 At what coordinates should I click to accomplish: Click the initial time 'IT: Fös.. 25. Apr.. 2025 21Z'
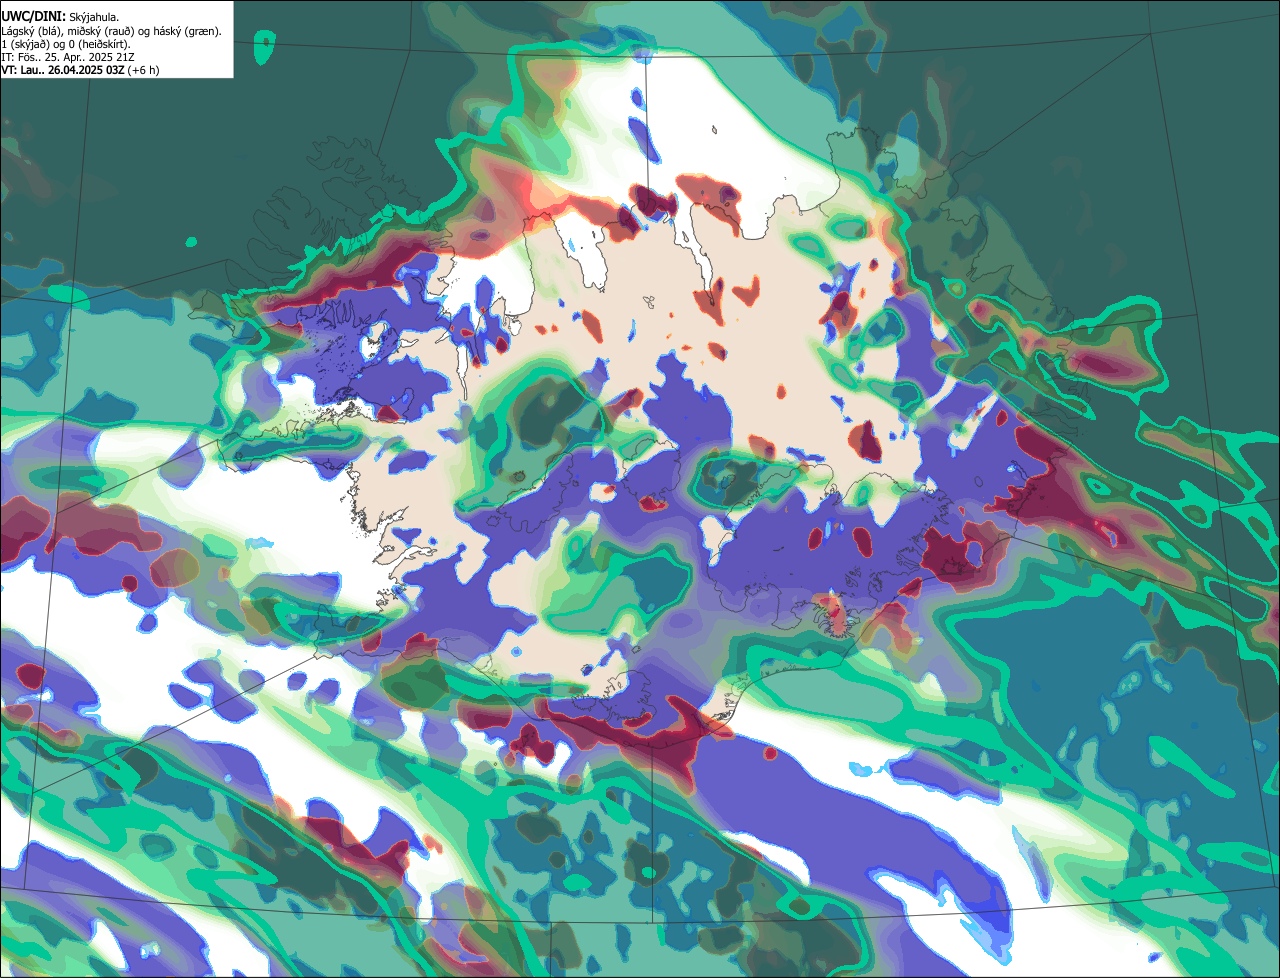point(69,57)
